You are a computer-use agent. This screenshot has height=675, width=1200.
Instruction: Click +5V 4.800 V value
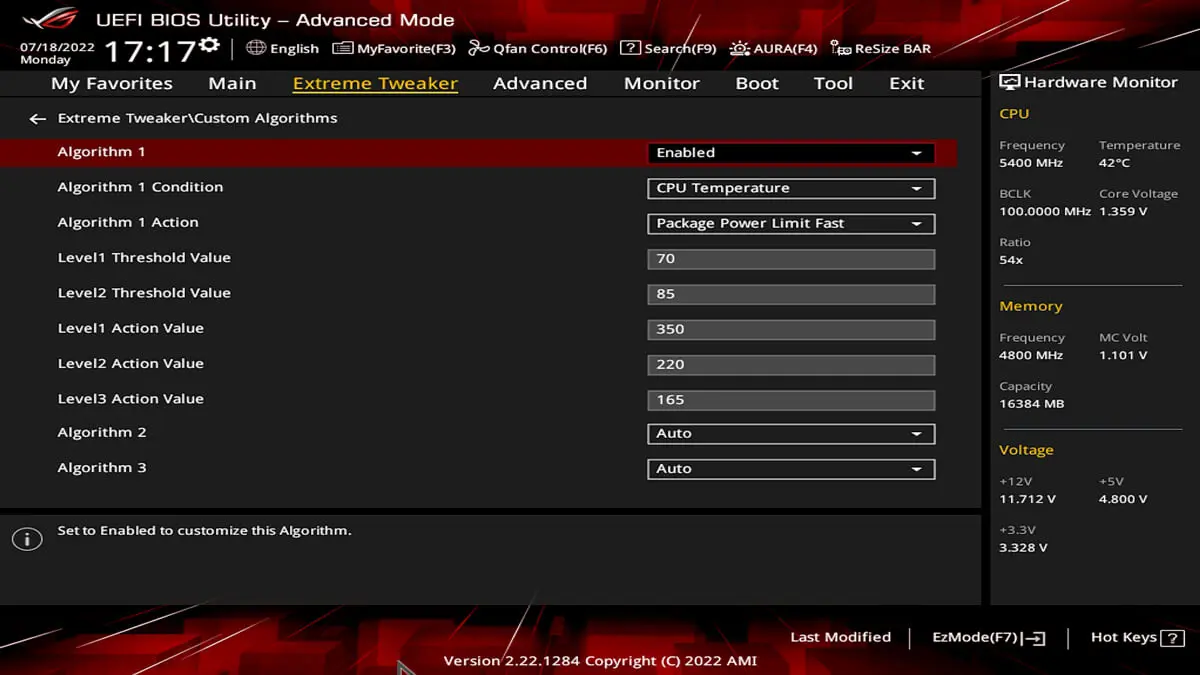click(x=1123, y=499)
